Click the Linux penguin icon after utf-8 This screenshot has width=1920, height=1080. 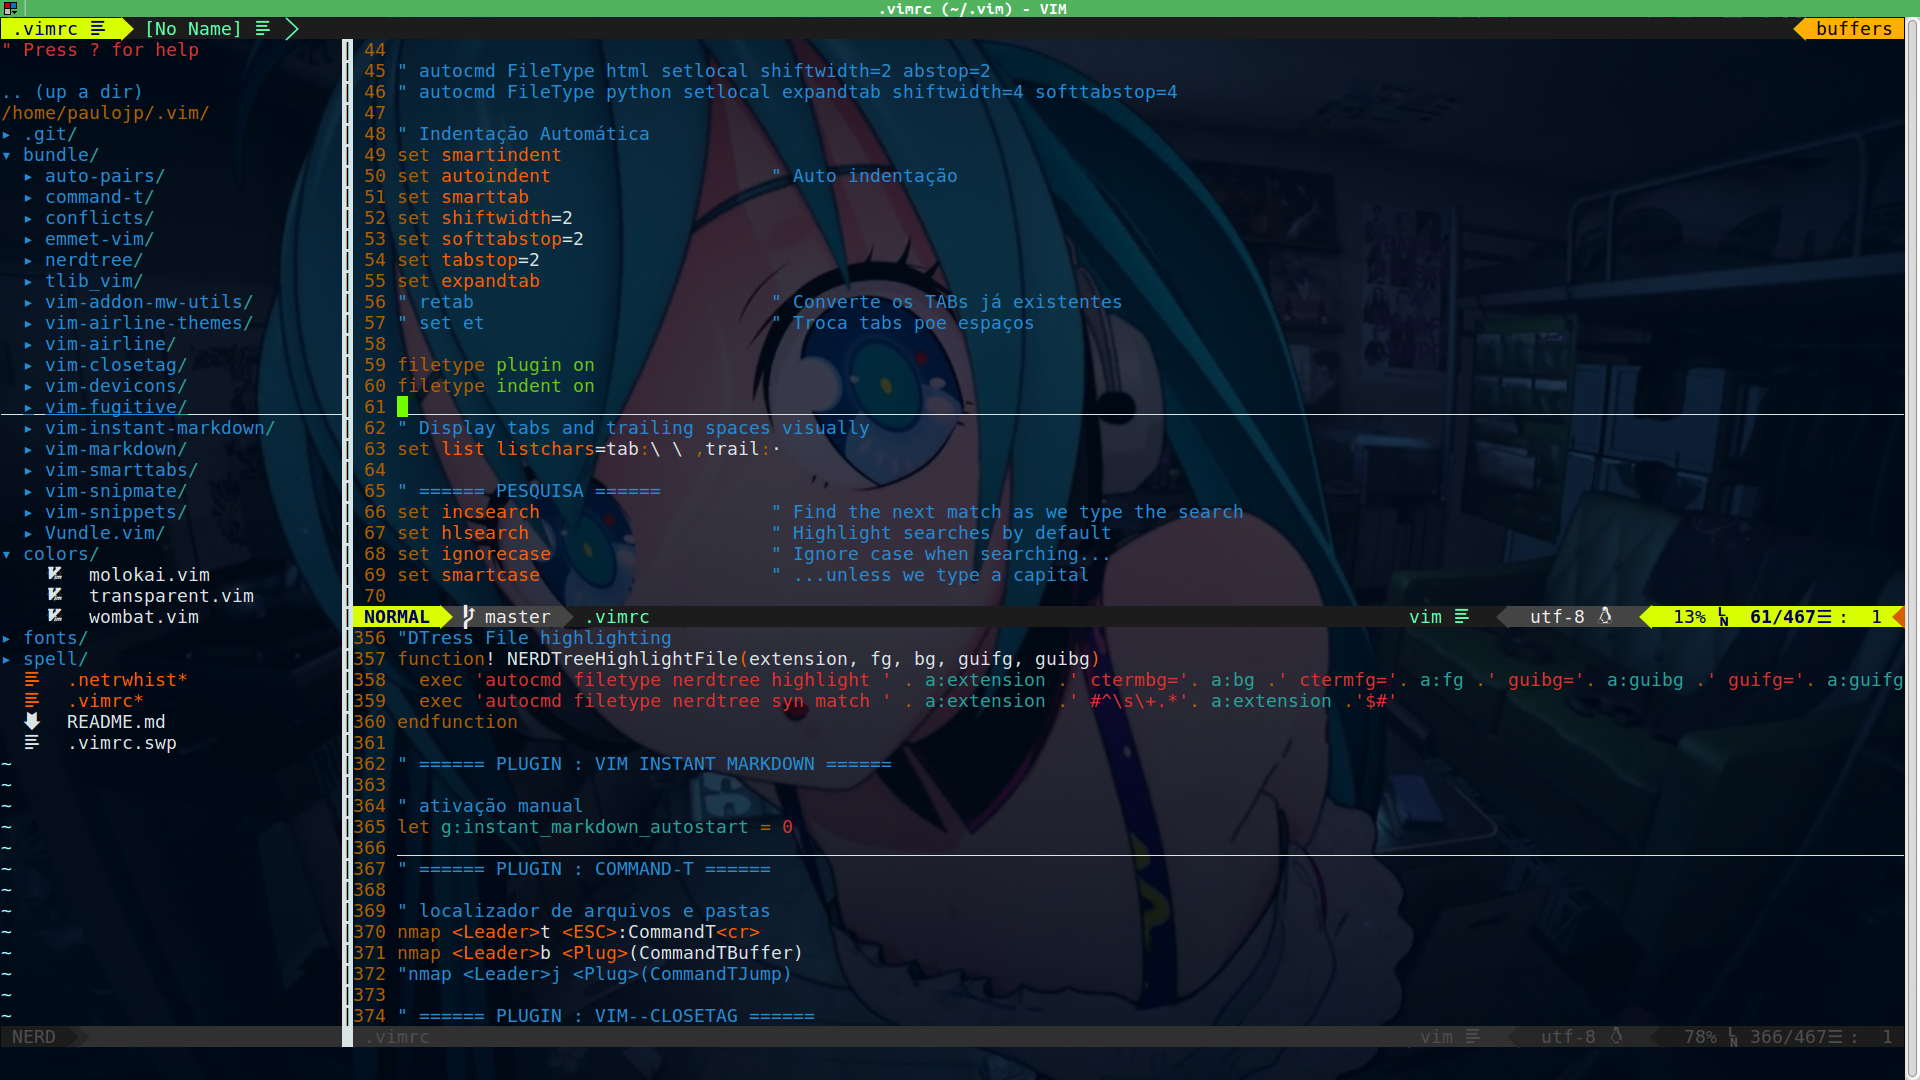(1605, 616)
